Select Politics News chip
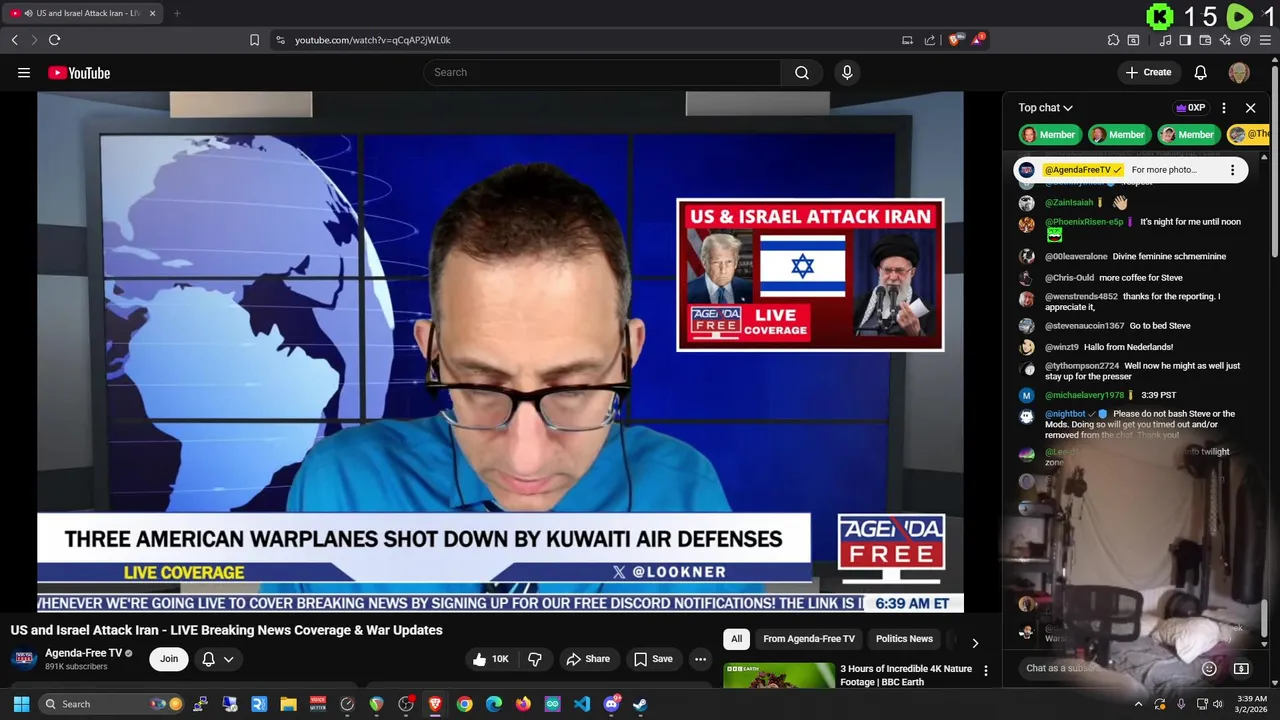This screenshot has height=720, width=1280. tap(904, 639)
